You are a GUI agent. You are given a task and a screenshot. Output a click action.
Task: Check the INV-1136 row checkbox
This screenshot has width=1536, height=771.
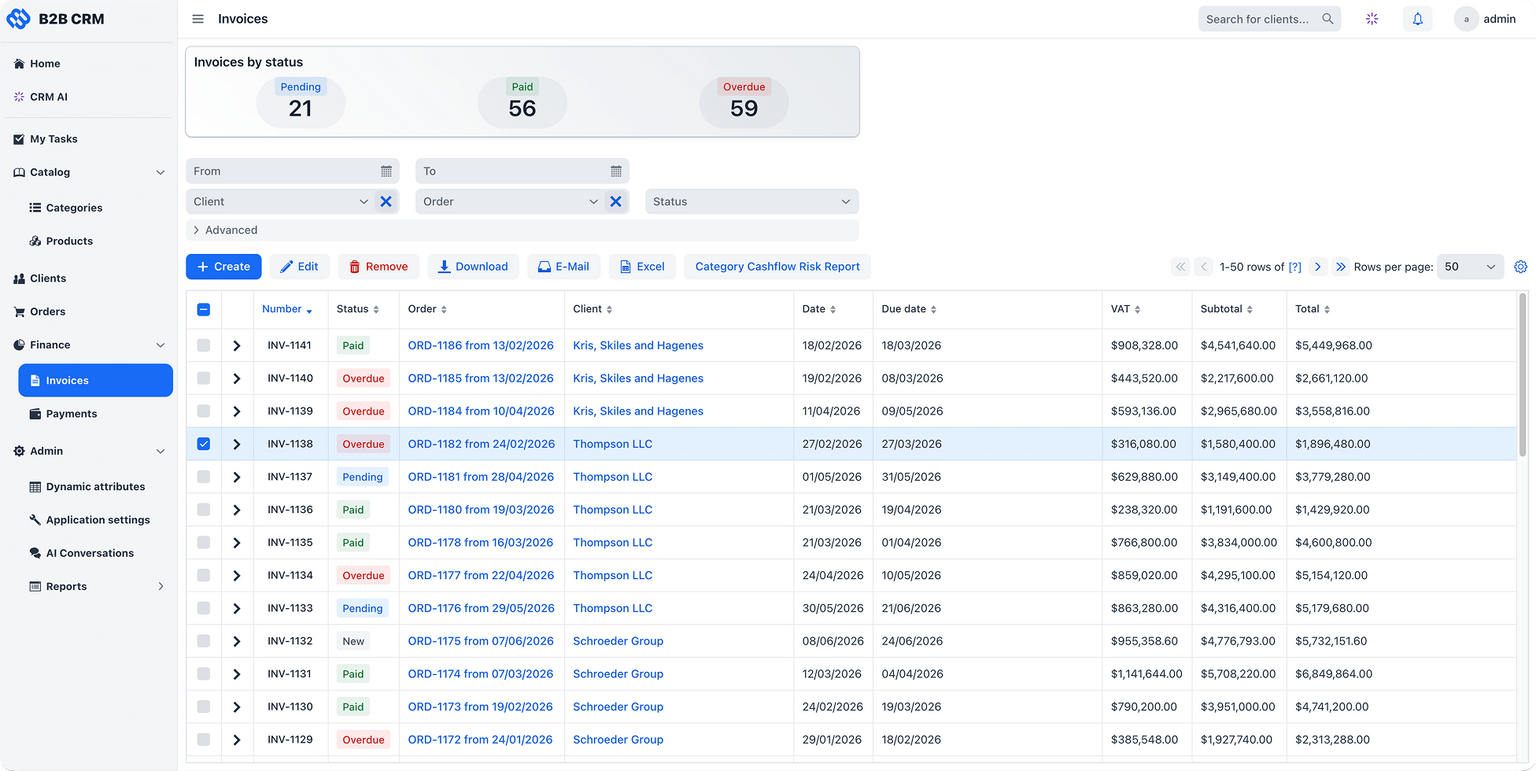coord(204,510)
